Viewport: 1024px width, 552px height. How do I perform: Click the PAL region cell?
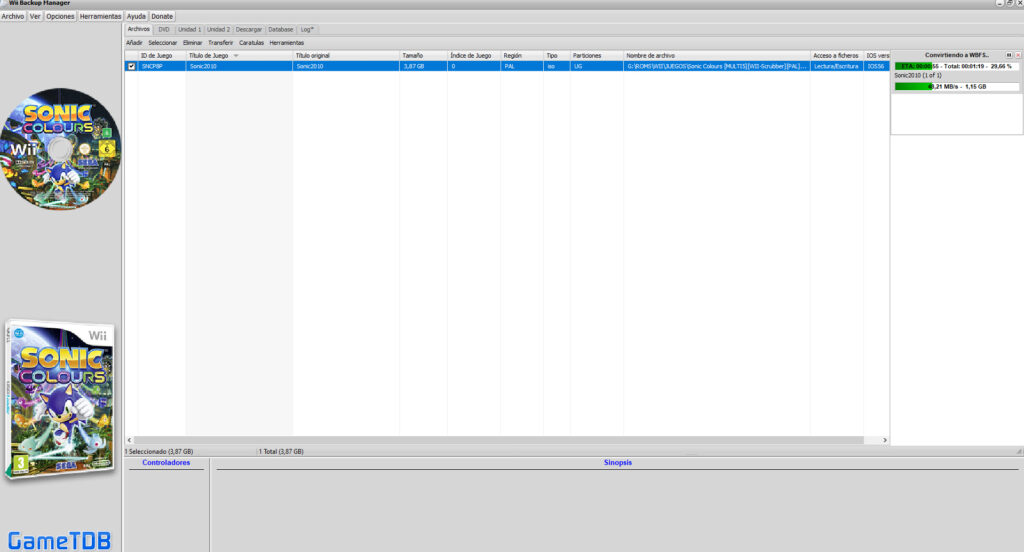522,66
